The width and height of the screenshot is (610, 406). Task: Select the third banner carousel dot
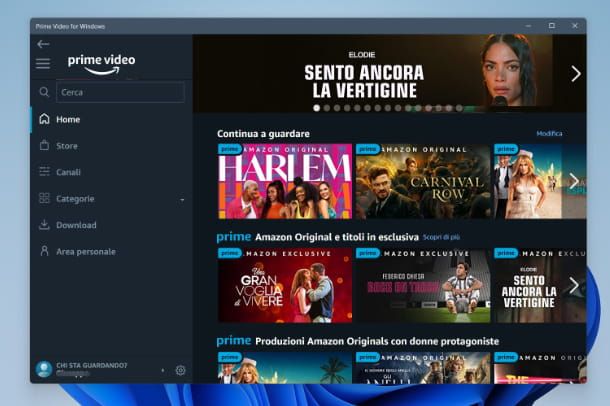pyautogui.click(x=337, y=108)
